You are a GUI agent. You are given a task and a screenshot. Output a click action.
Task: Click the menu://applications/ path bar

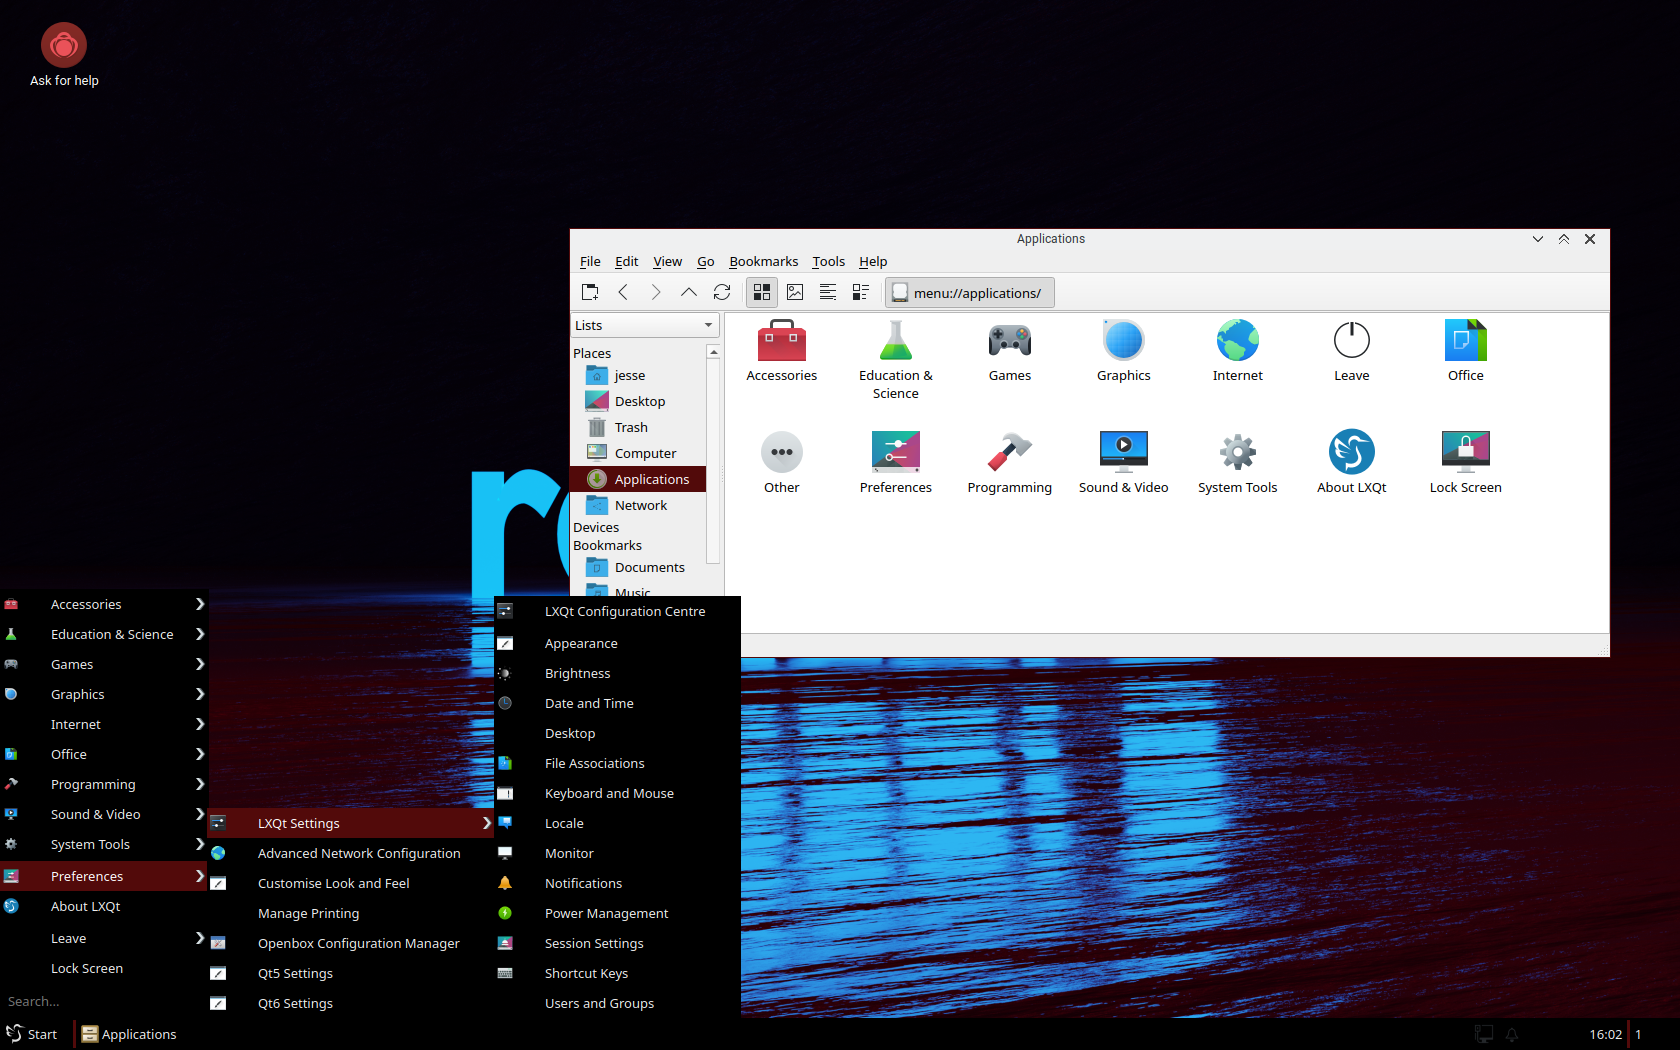tap(970, 293)
